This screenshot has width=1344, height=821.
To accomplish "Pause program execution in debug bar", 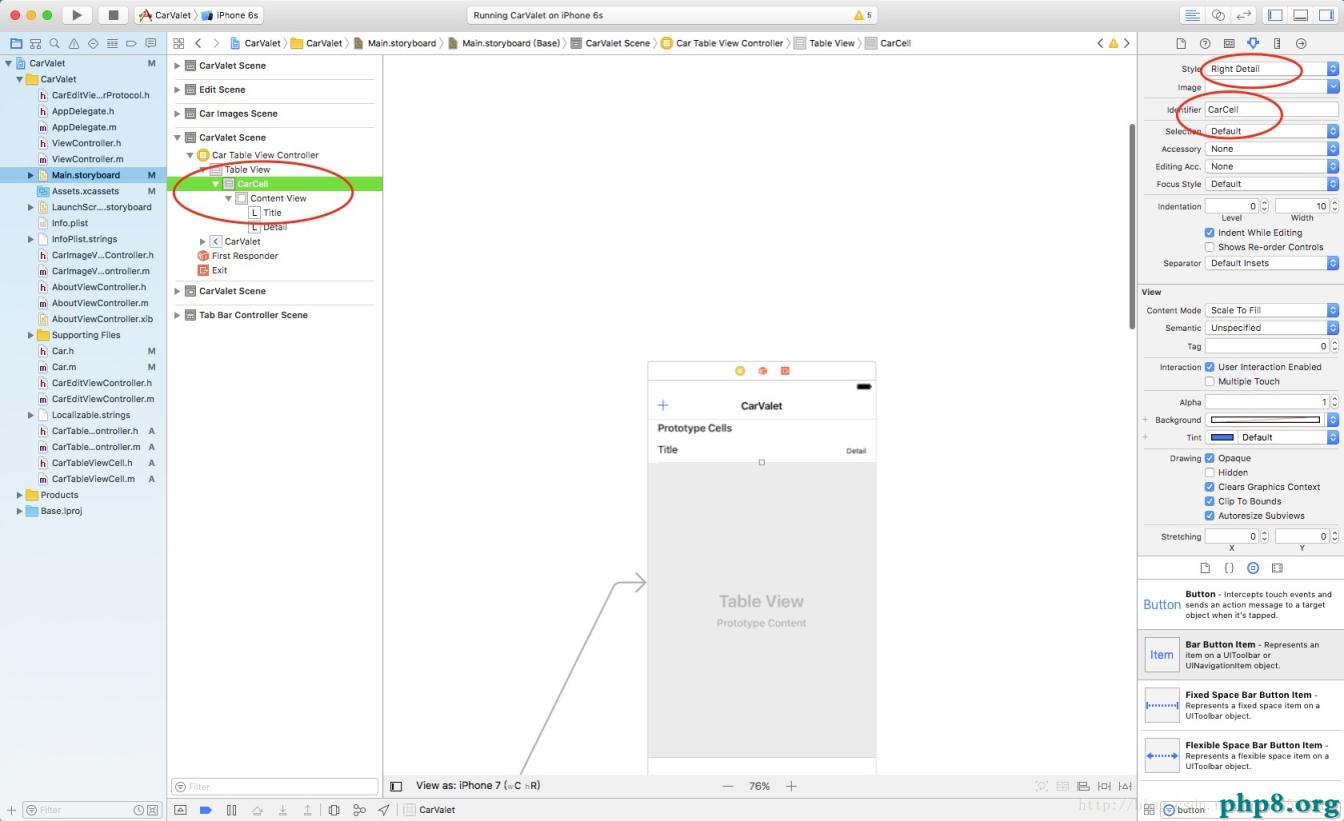I will [231, 810].
